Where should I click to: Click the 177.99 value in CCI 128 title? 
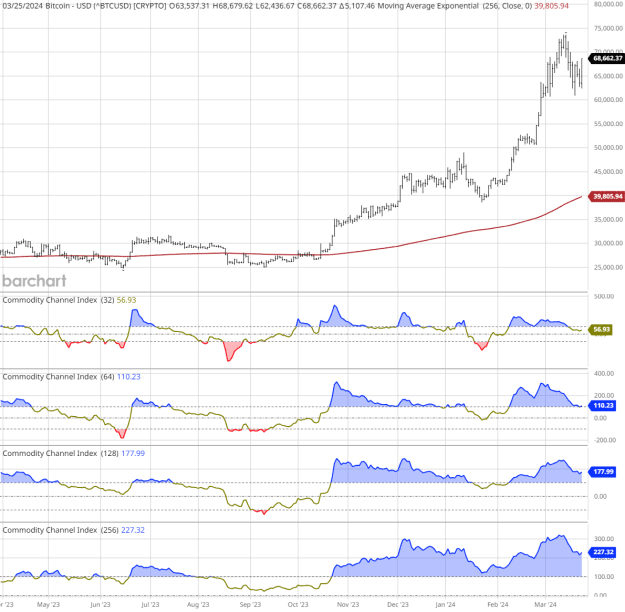pyautogui.click(x=133, y=453)
